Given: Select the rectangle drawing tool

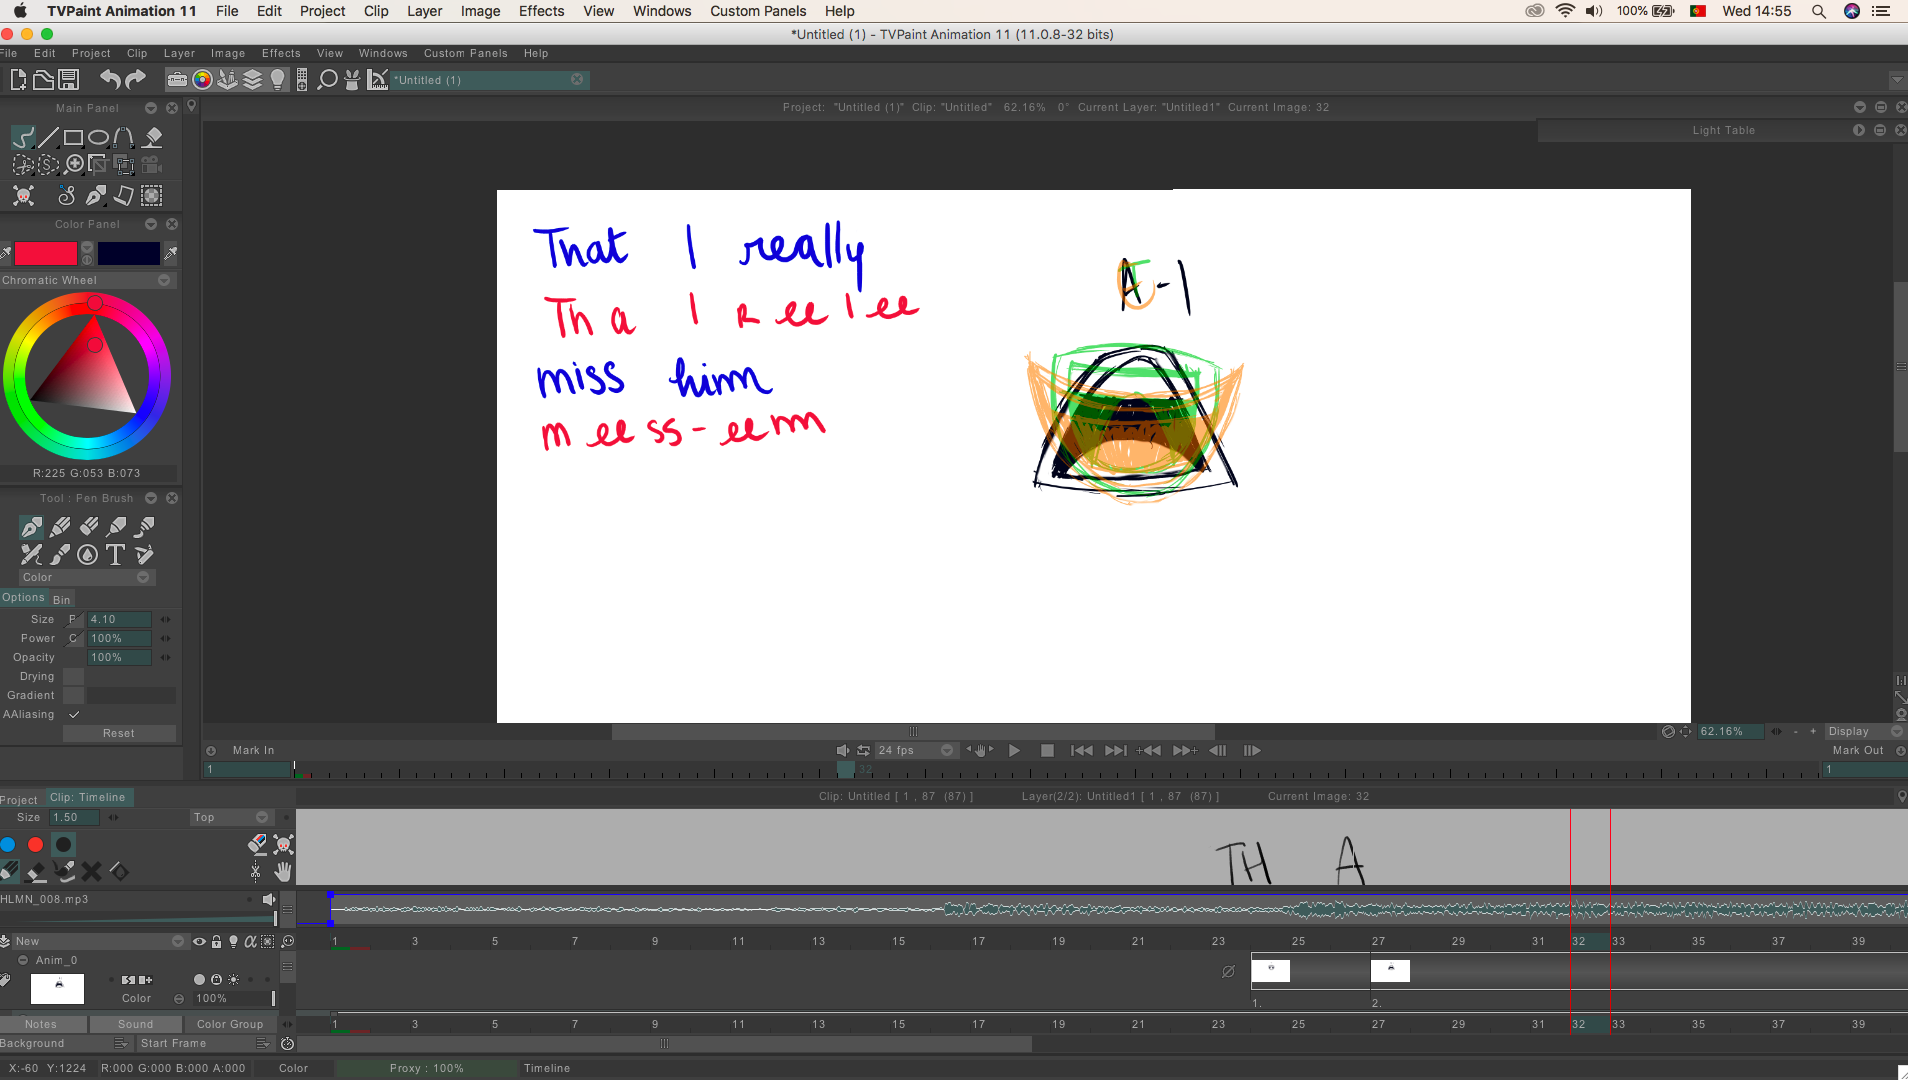Looking at the screenshot, I should tap(73, 137).
